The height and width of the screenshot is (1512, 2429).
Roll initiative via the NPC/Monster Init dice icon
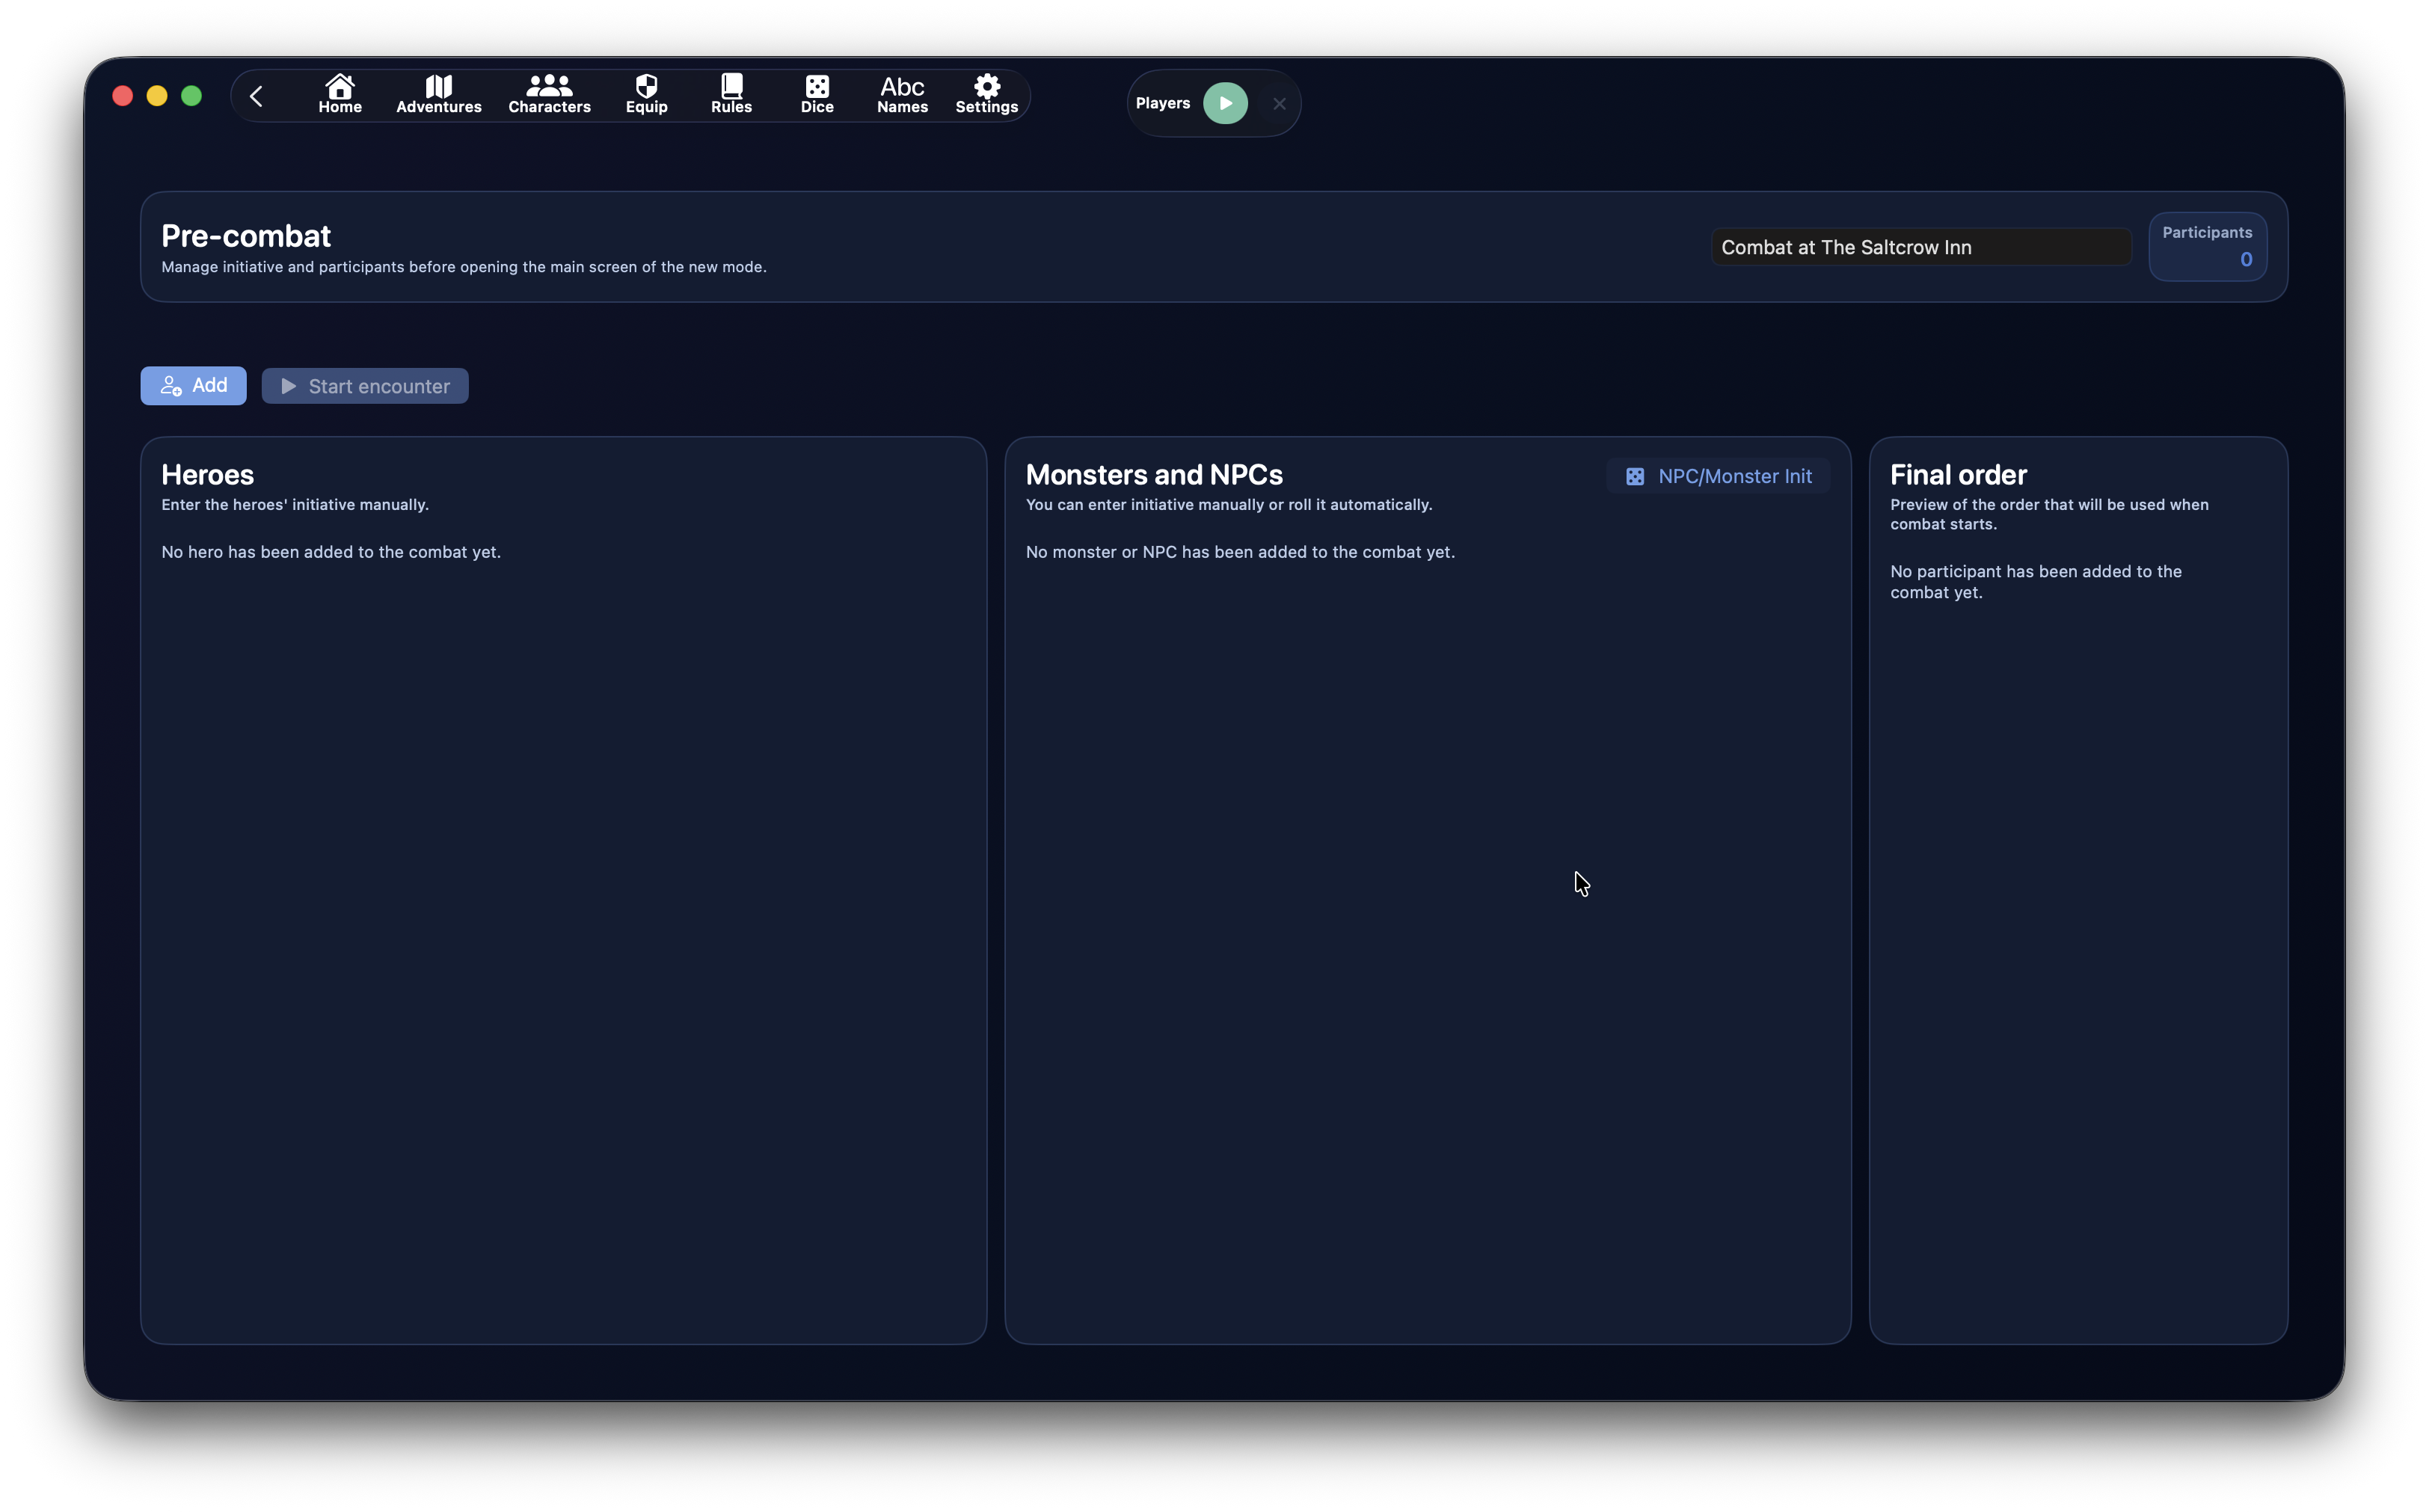coord(1635,476)
